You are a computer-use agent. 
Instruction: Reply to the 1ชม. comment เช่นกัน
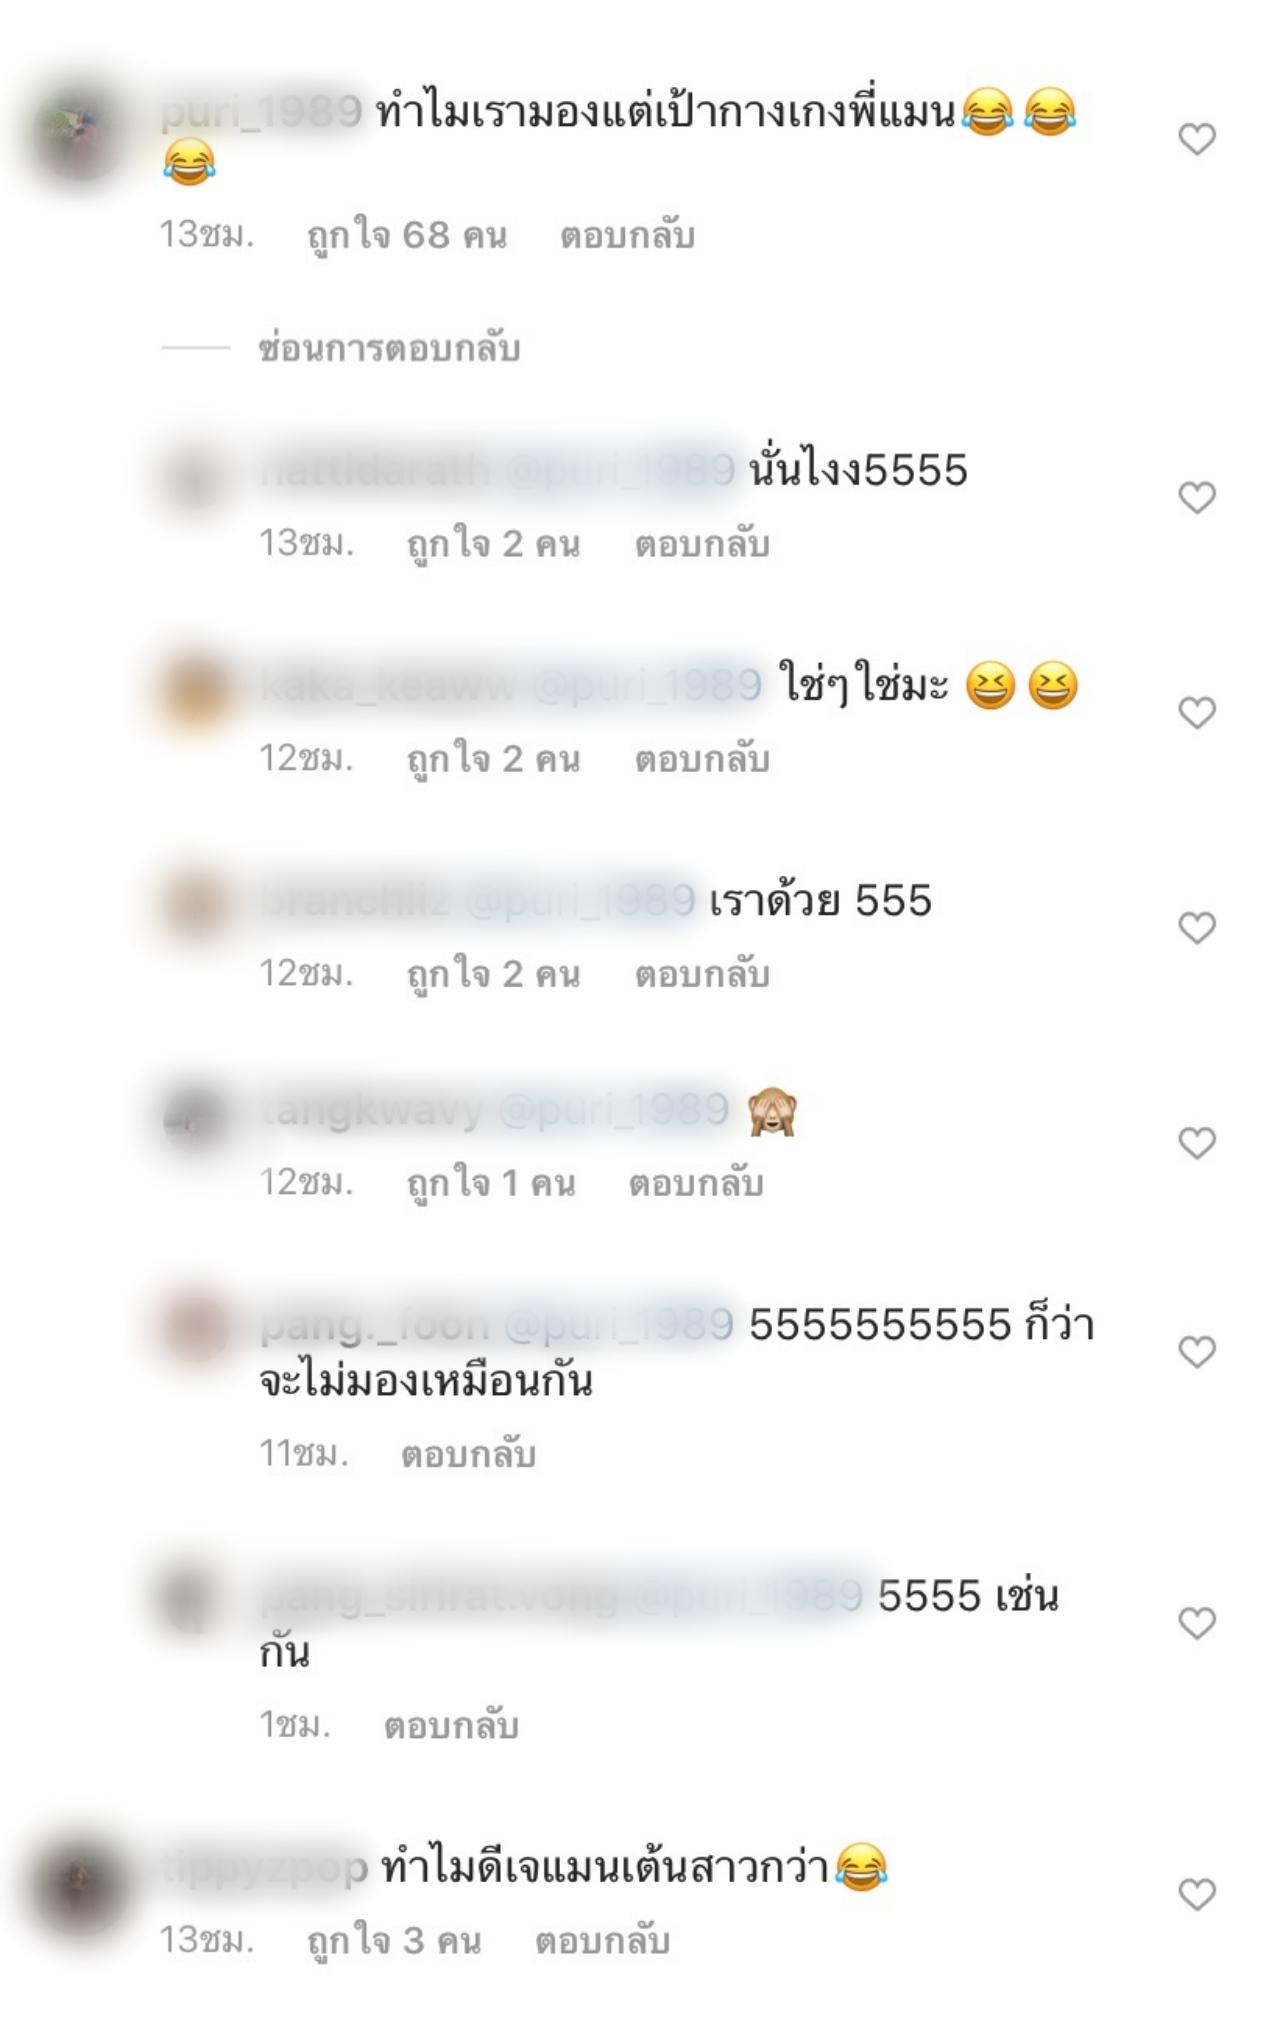pyautogui.click(x=451, y=1726)
